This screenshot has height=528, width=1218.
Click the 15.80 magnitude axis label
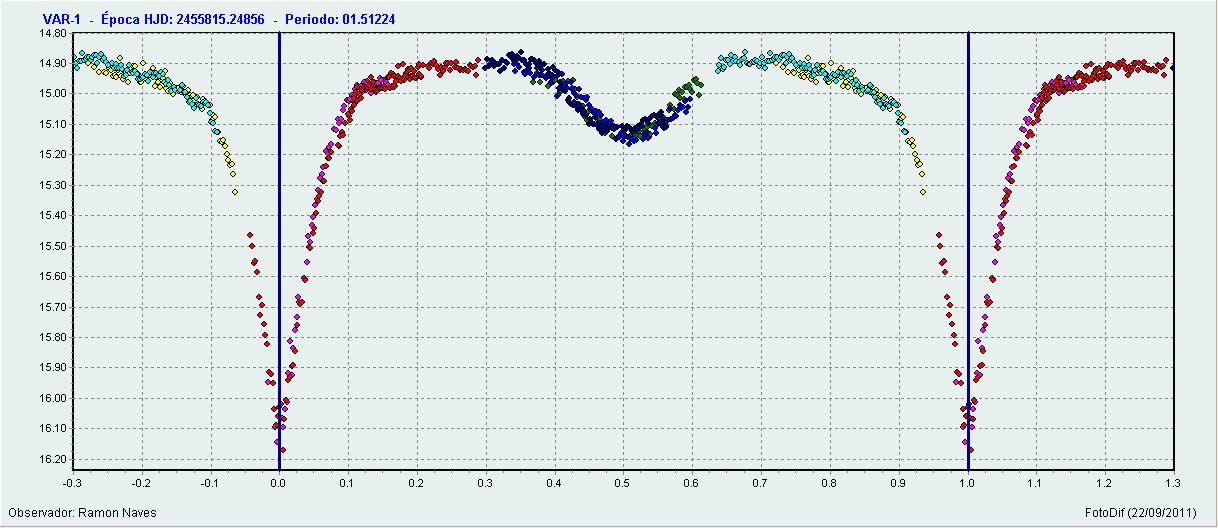tap(53, 338)
